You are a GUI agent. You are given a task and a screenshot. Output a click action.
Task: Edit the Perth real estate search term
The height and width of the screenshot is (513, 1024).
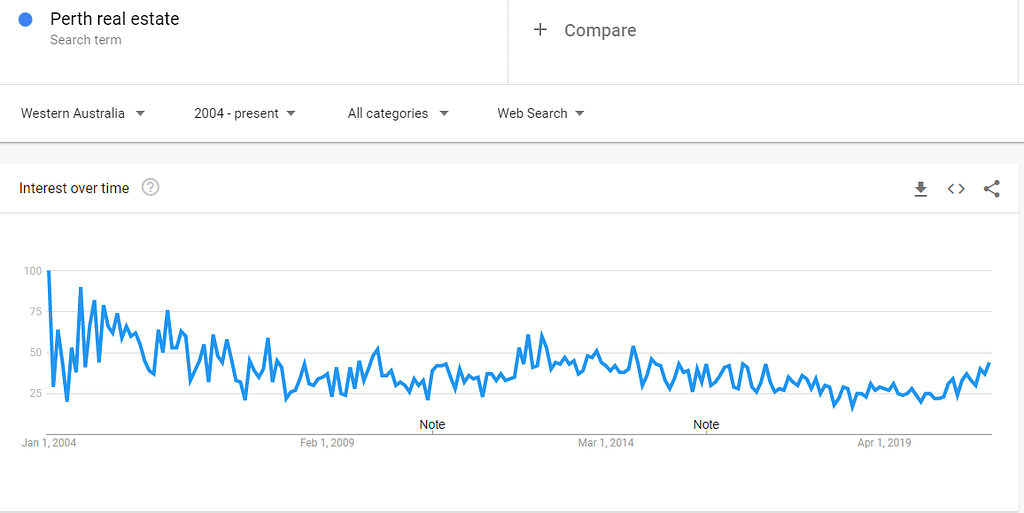click(x=114, y=19)
